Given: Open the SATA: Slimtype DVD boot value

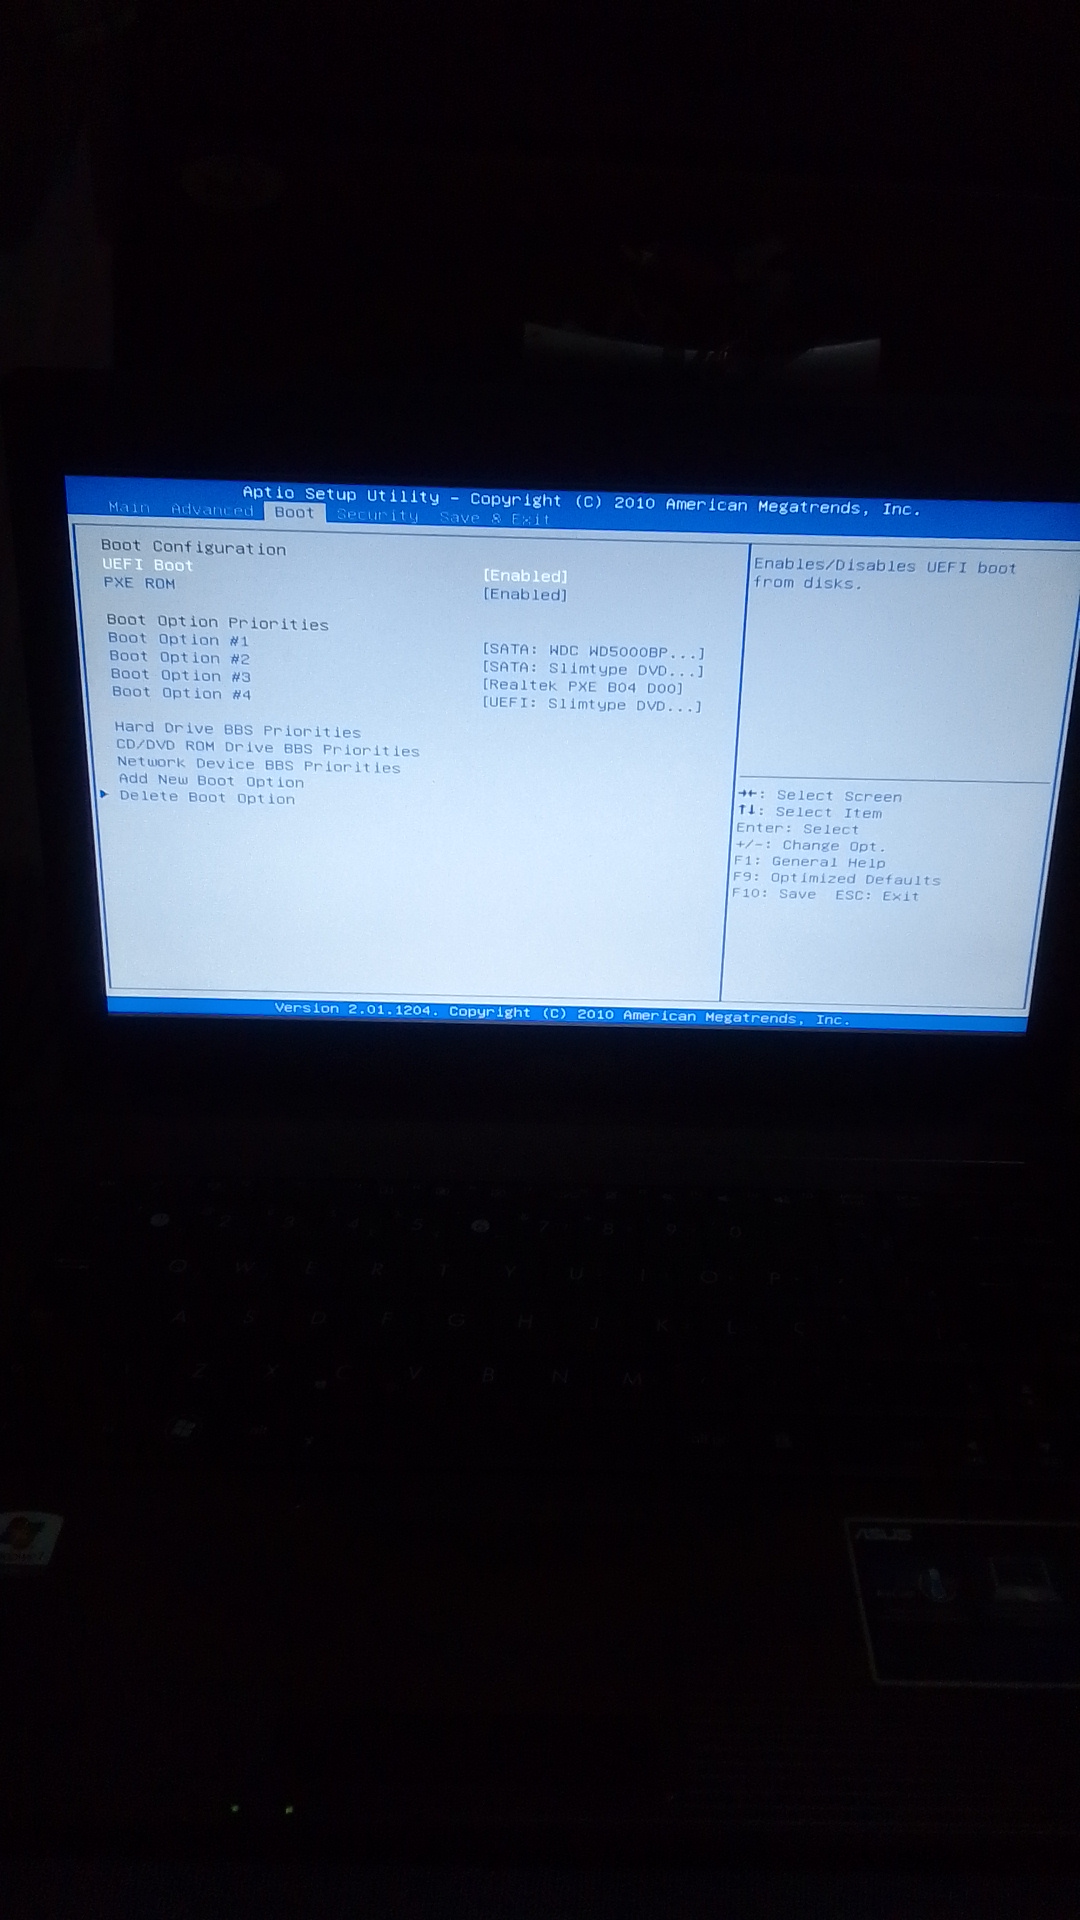Looking at the screenshot, I should click(x=593, y=669).
